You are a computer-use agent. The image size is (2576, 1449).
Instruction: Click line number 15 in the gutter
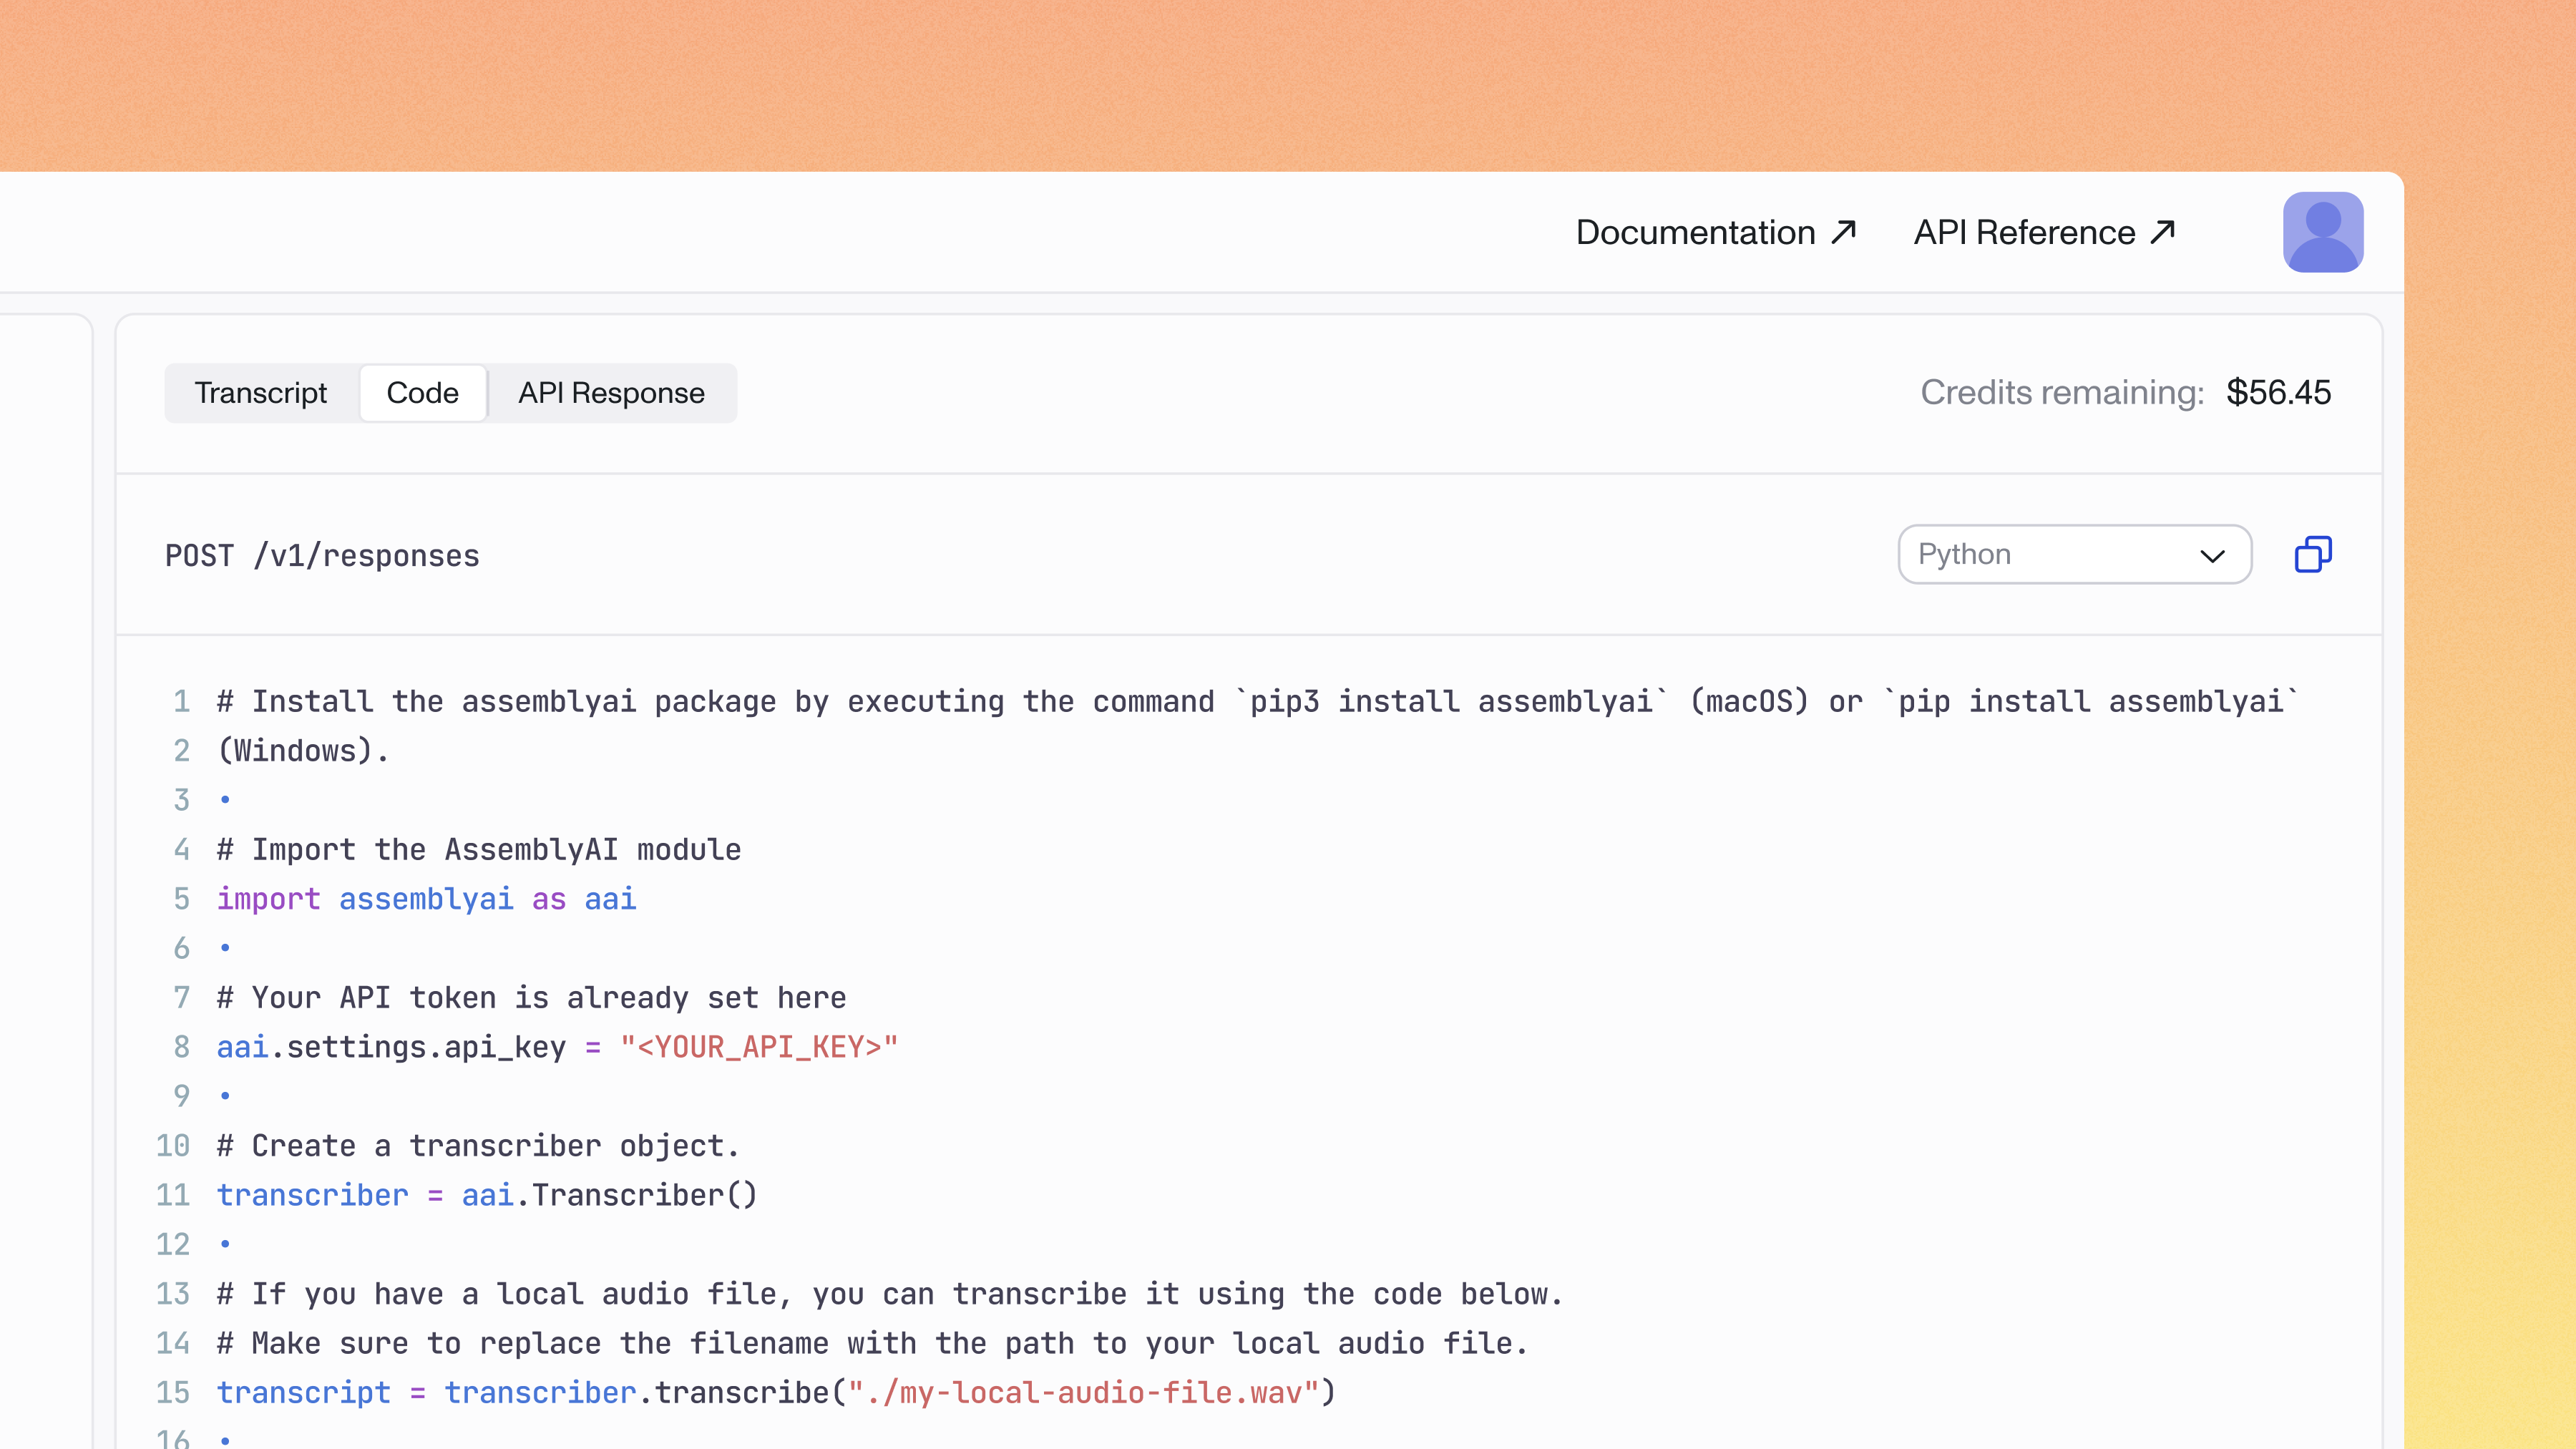click(173, 1392)
